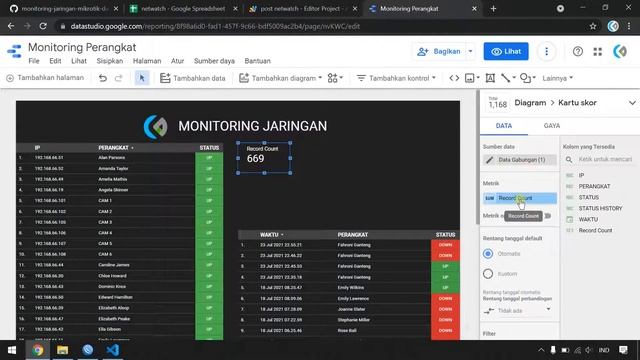Open File Explorer from the taskbar

click(x=62, y=350)
